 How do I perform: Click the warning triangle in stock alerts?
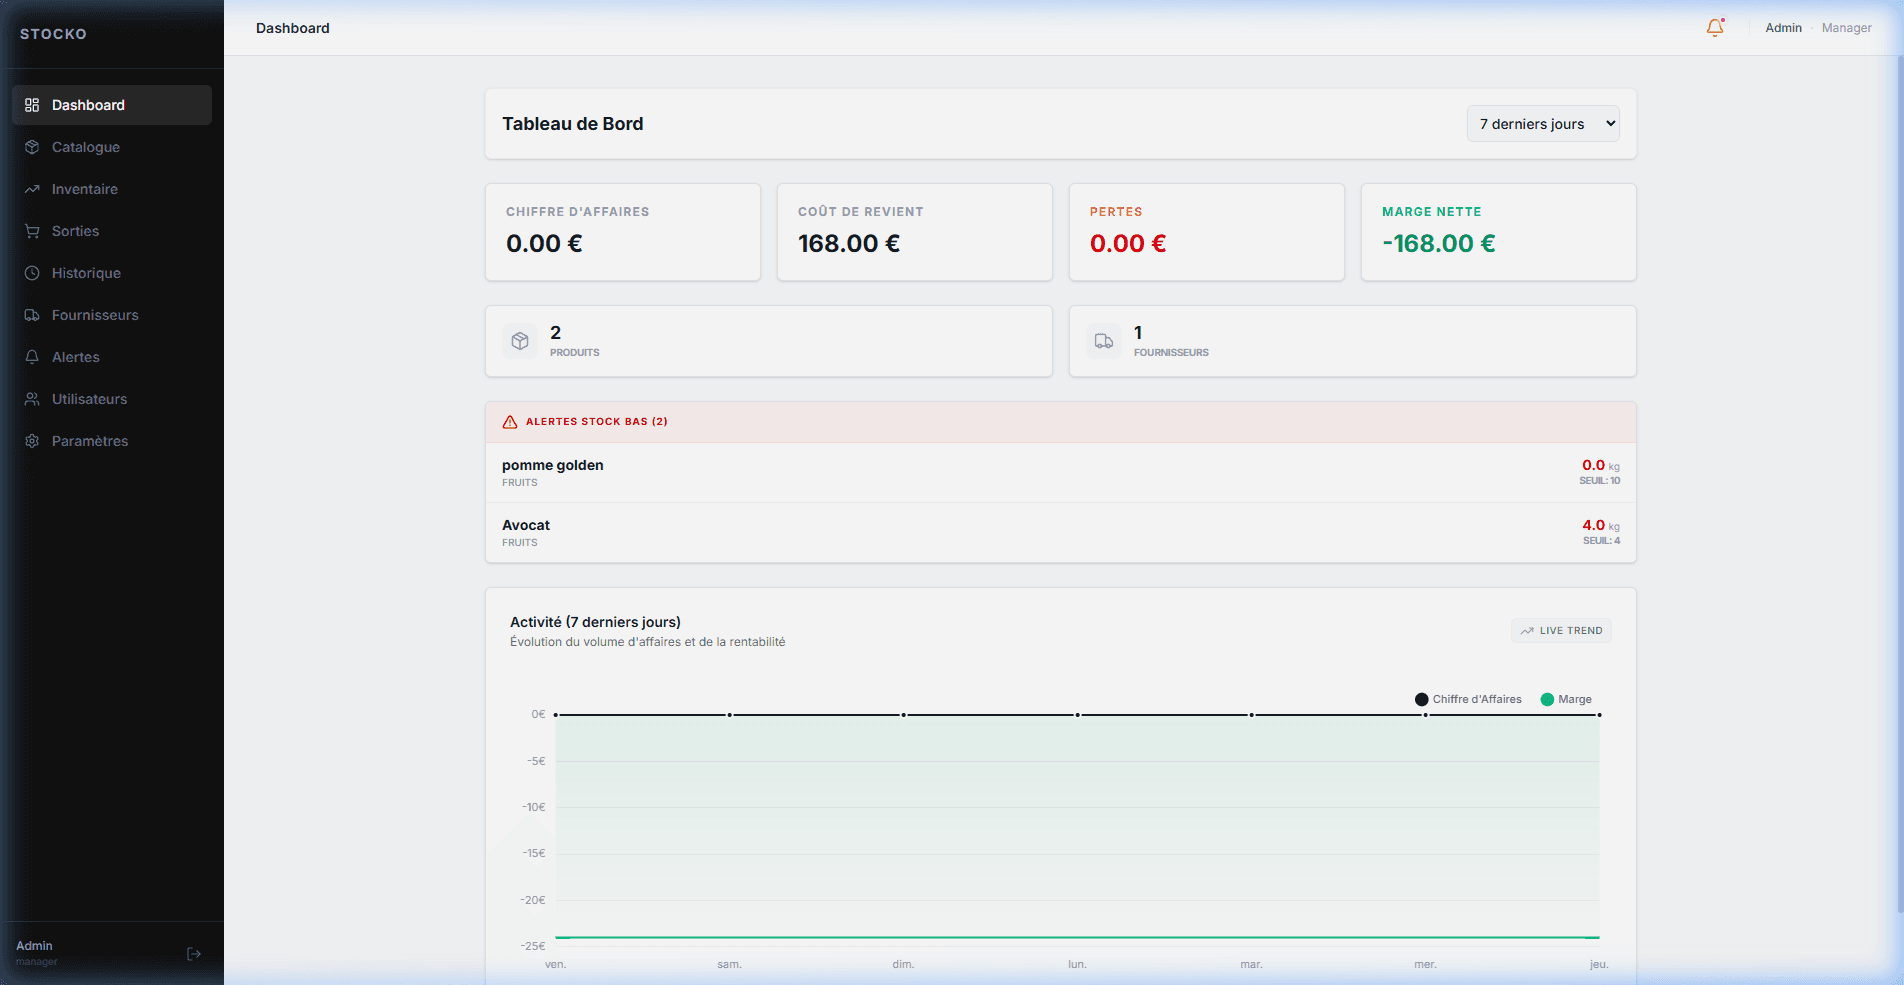tap(510, 422)
